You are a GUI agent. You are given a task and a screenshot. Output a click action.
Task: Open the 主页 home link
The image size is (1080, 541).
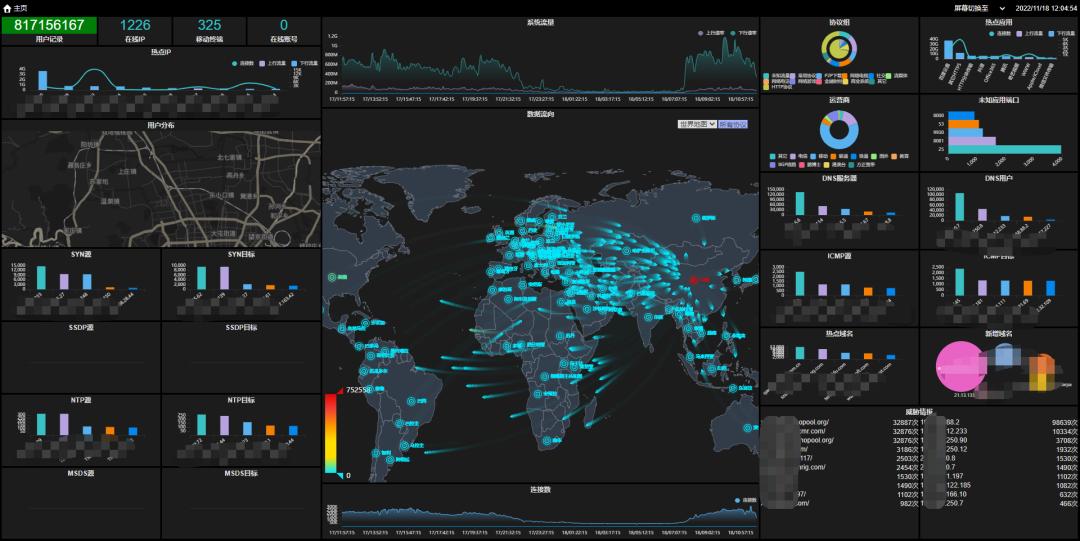pyautogui.click(x=19, y=8)
